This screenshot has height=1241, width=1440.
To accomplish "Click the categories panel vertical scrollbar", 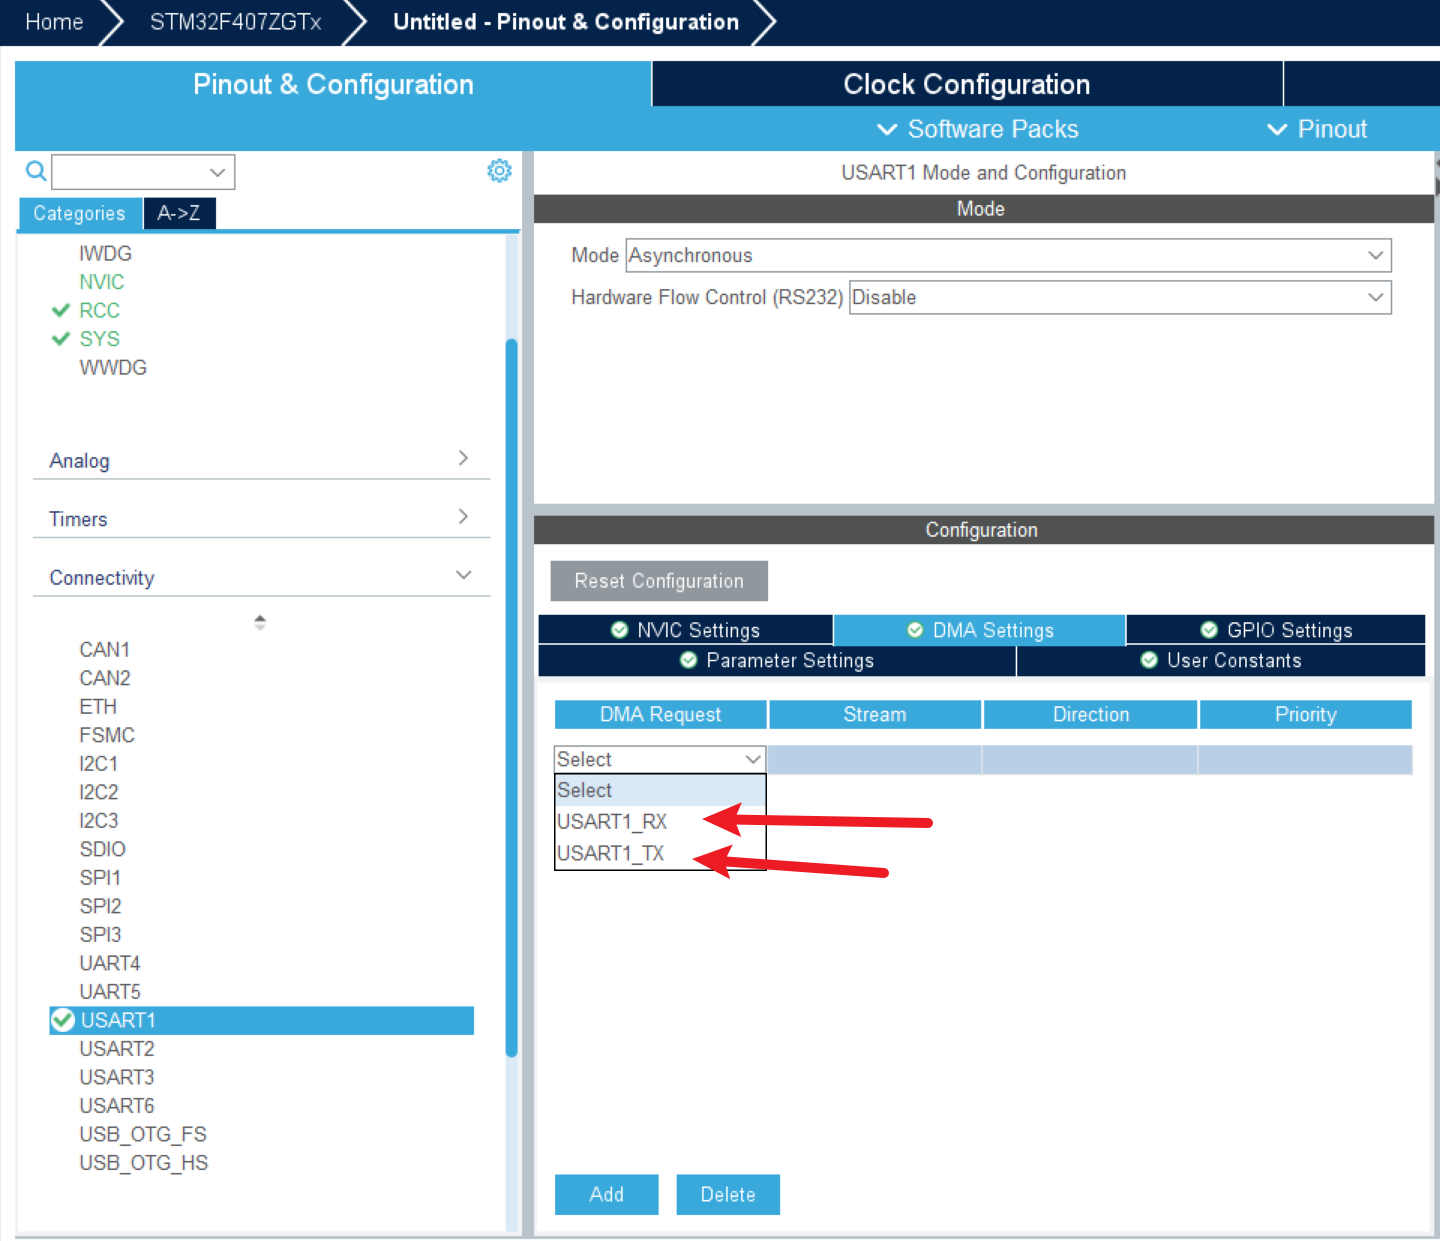I will coord(512,697).
